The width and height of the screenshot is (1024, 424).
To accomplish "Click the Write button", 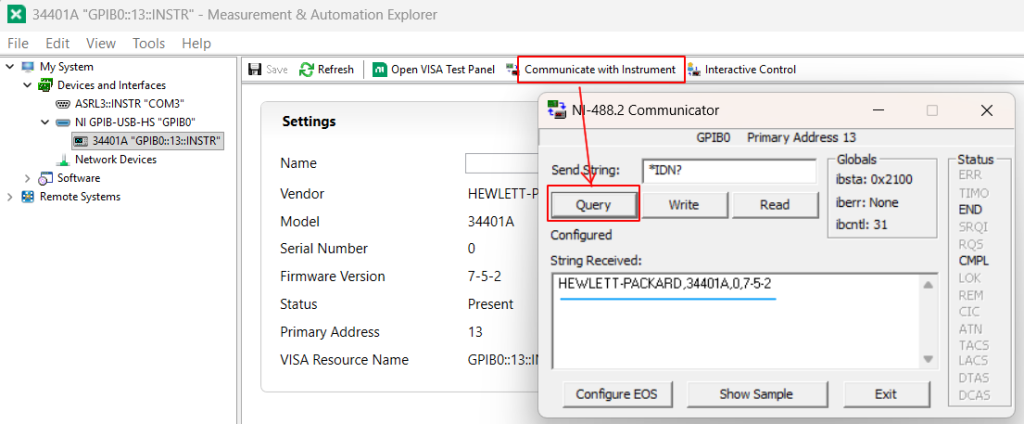I will coord(684,205).
